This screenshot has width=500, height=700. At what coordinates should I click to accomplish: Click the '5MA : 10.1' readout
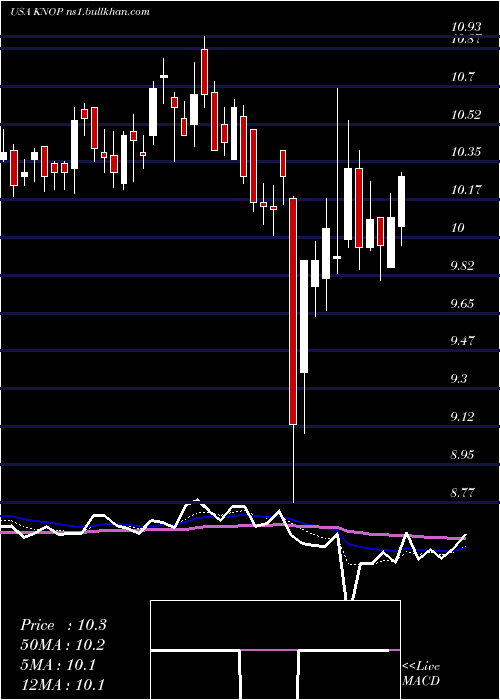58,665
